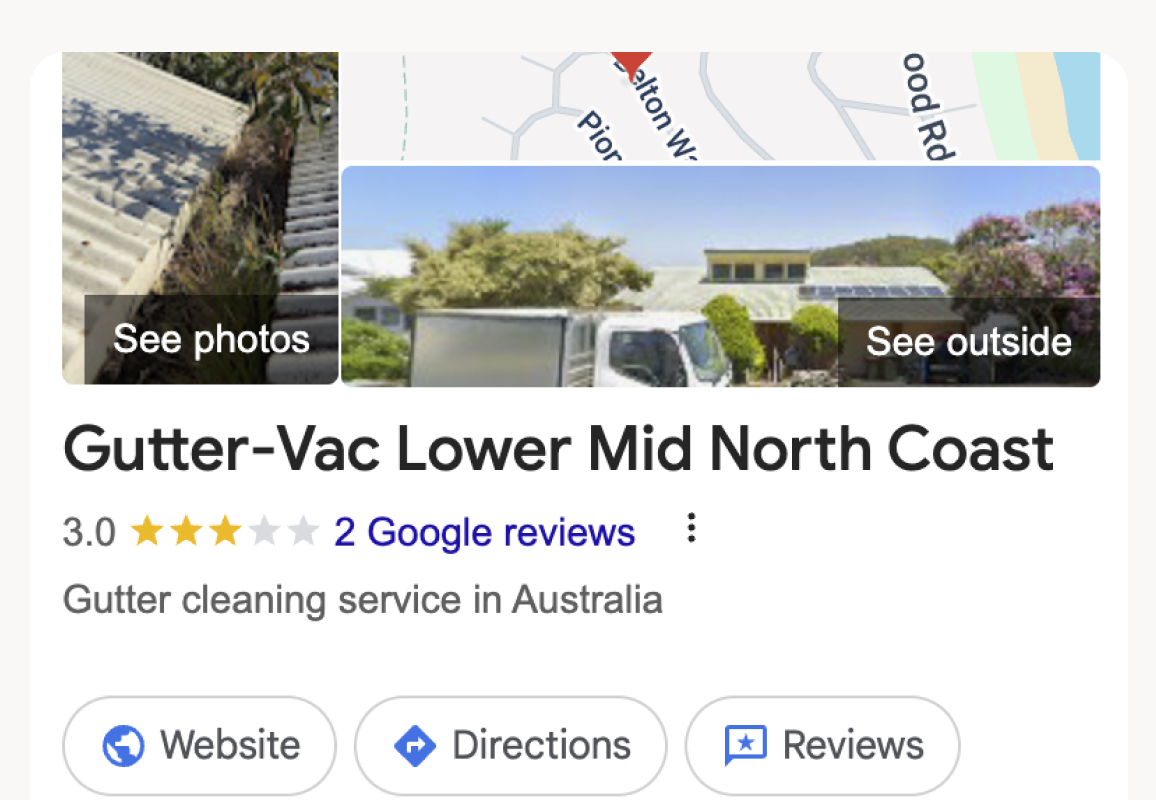Click the Gutter-Vac Lower Mid North Coast title

point(558,449)
